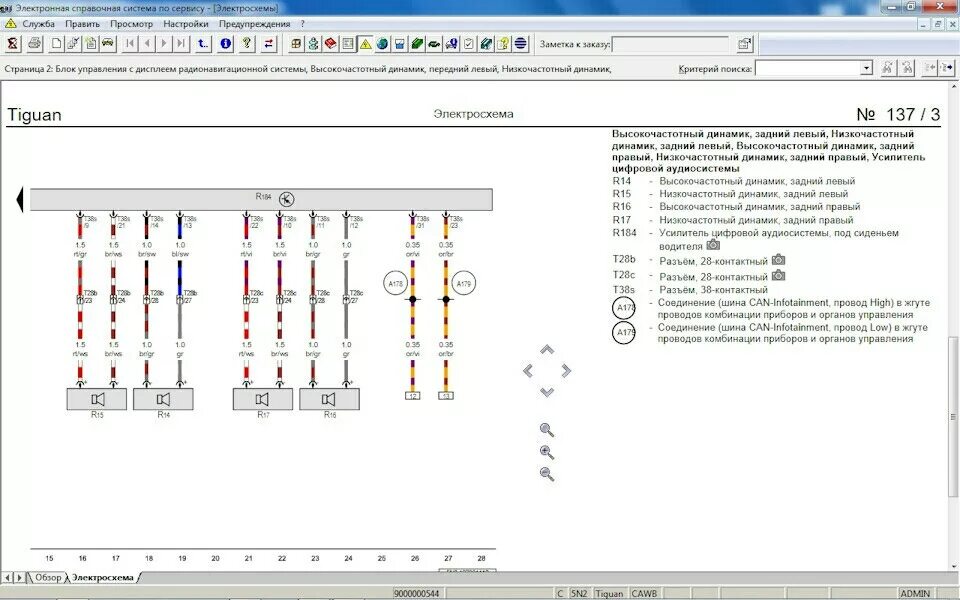Click the search criterion input field
Viewport: 960px width, 600px height.
coord(808,69)
